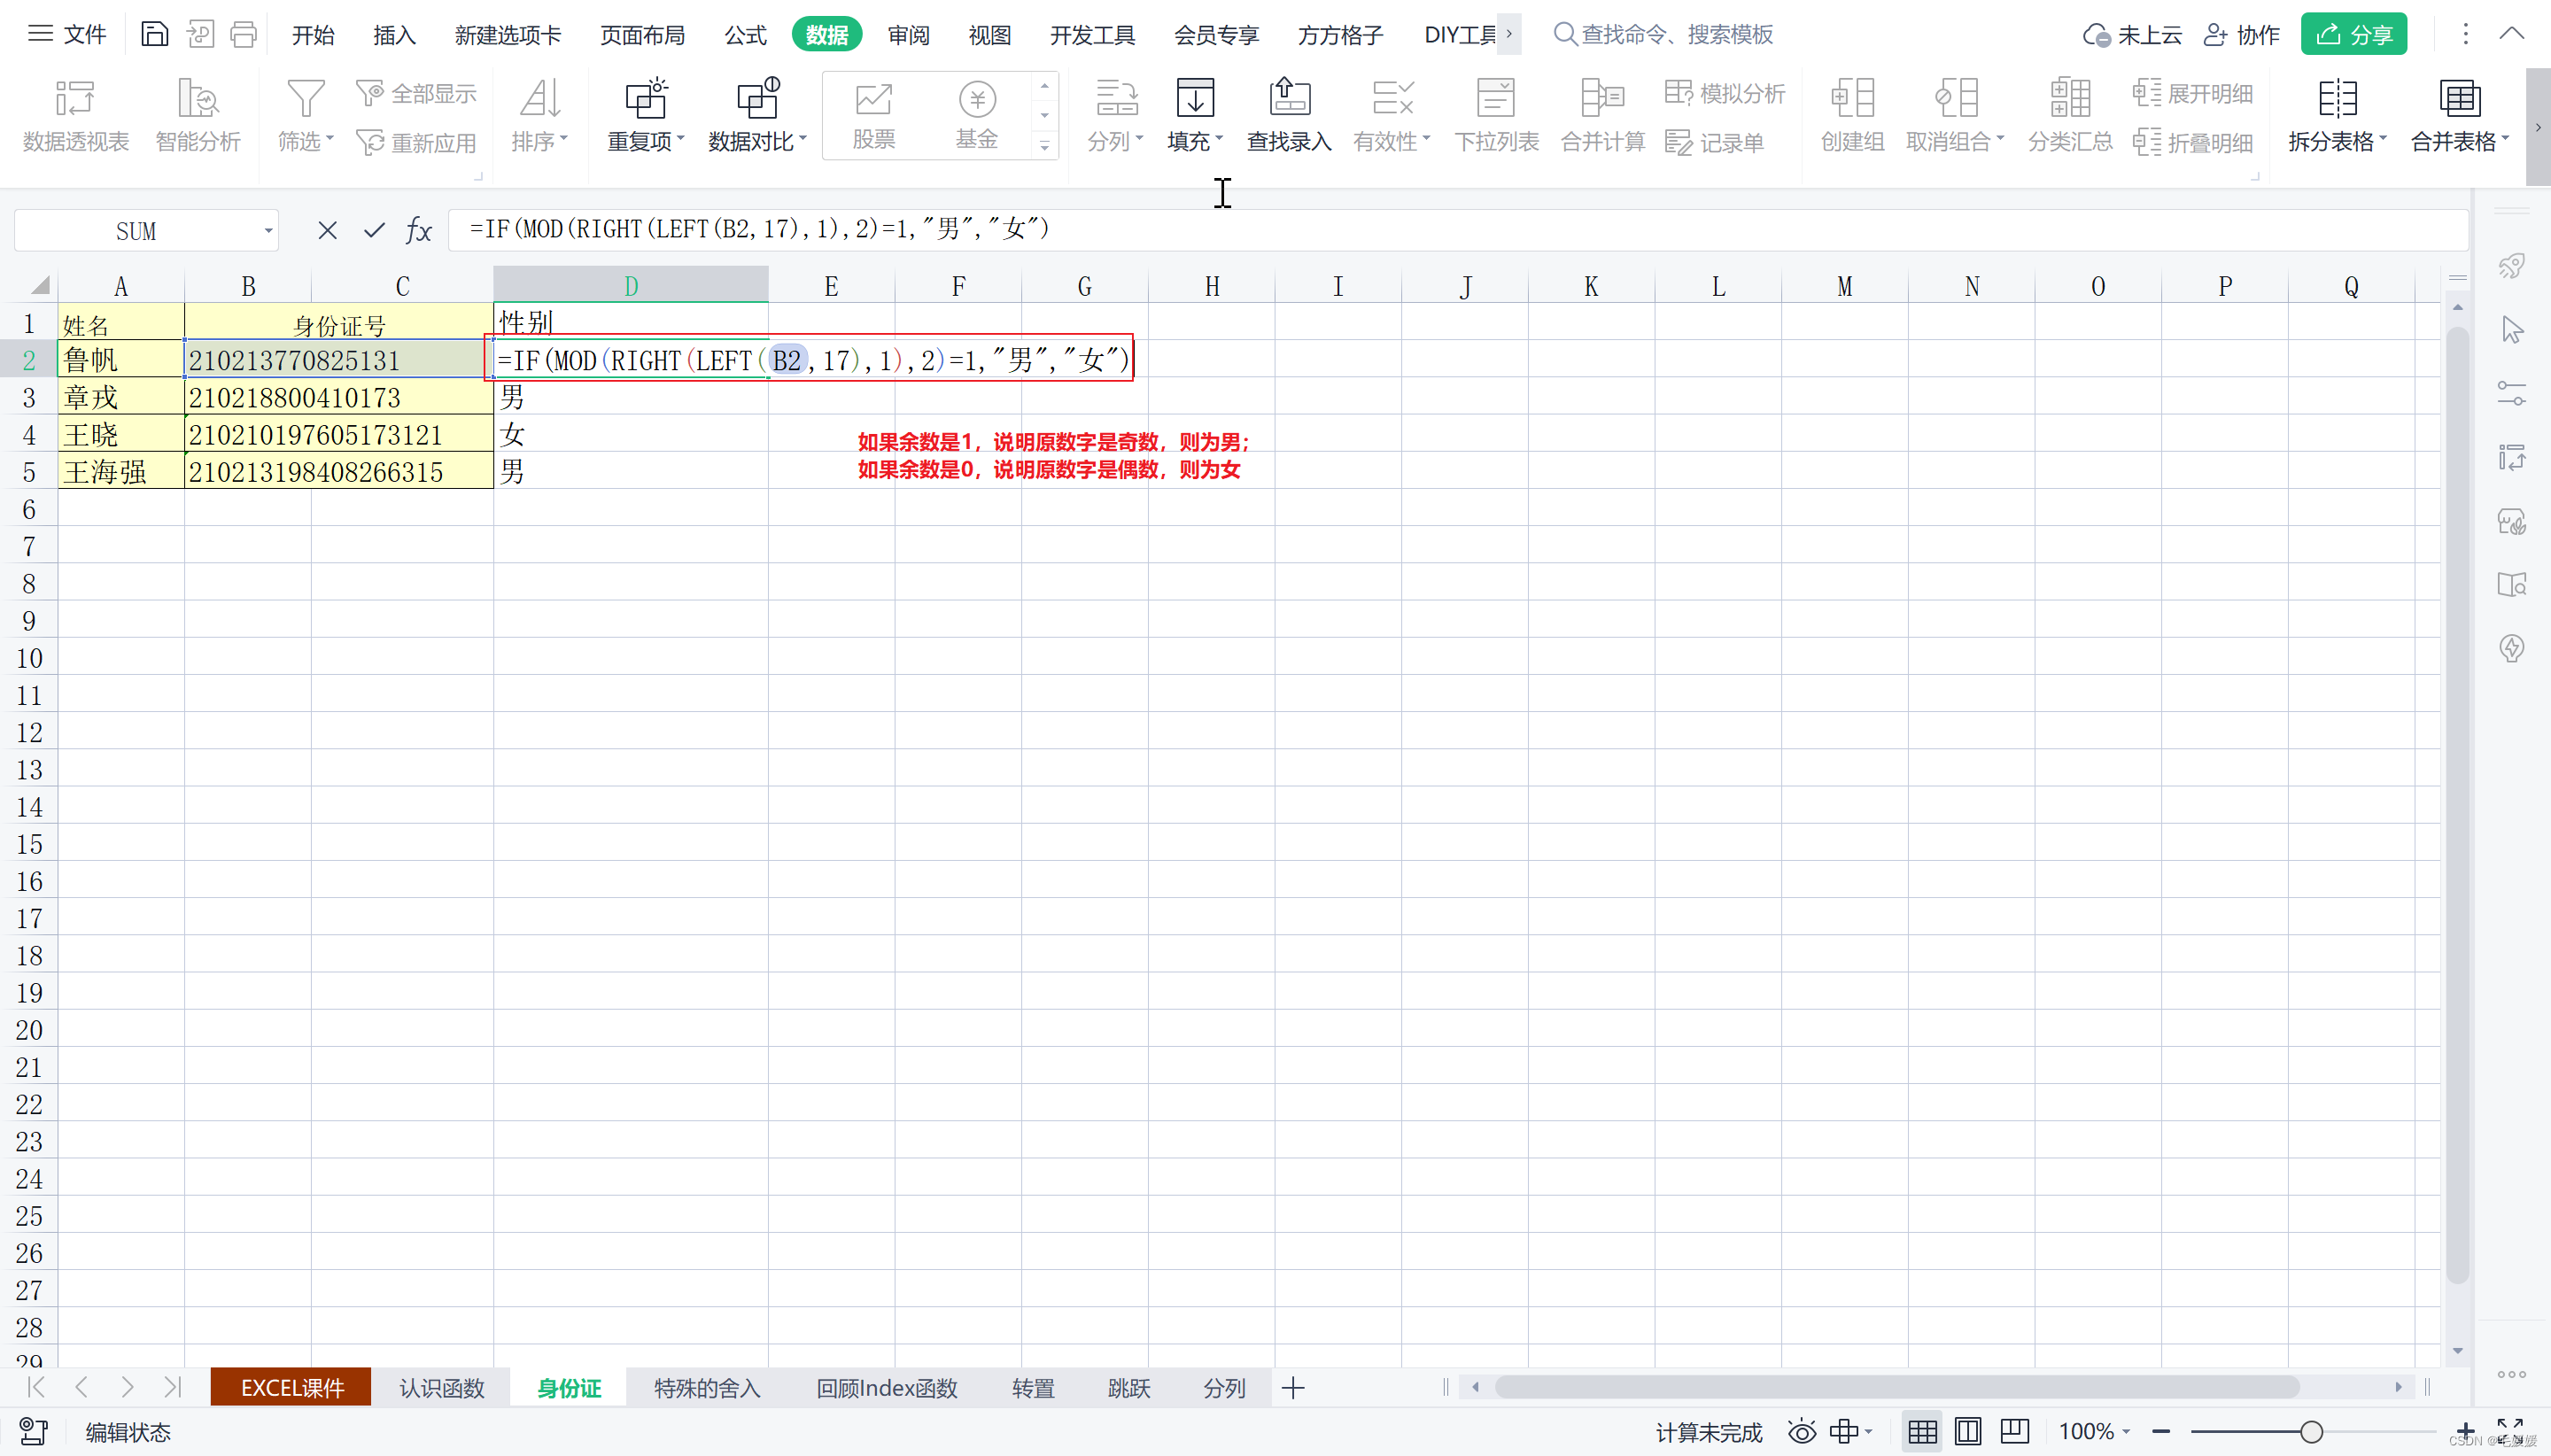
Task: Click the 有效性 data validation icon
Action: (1392, 99)
